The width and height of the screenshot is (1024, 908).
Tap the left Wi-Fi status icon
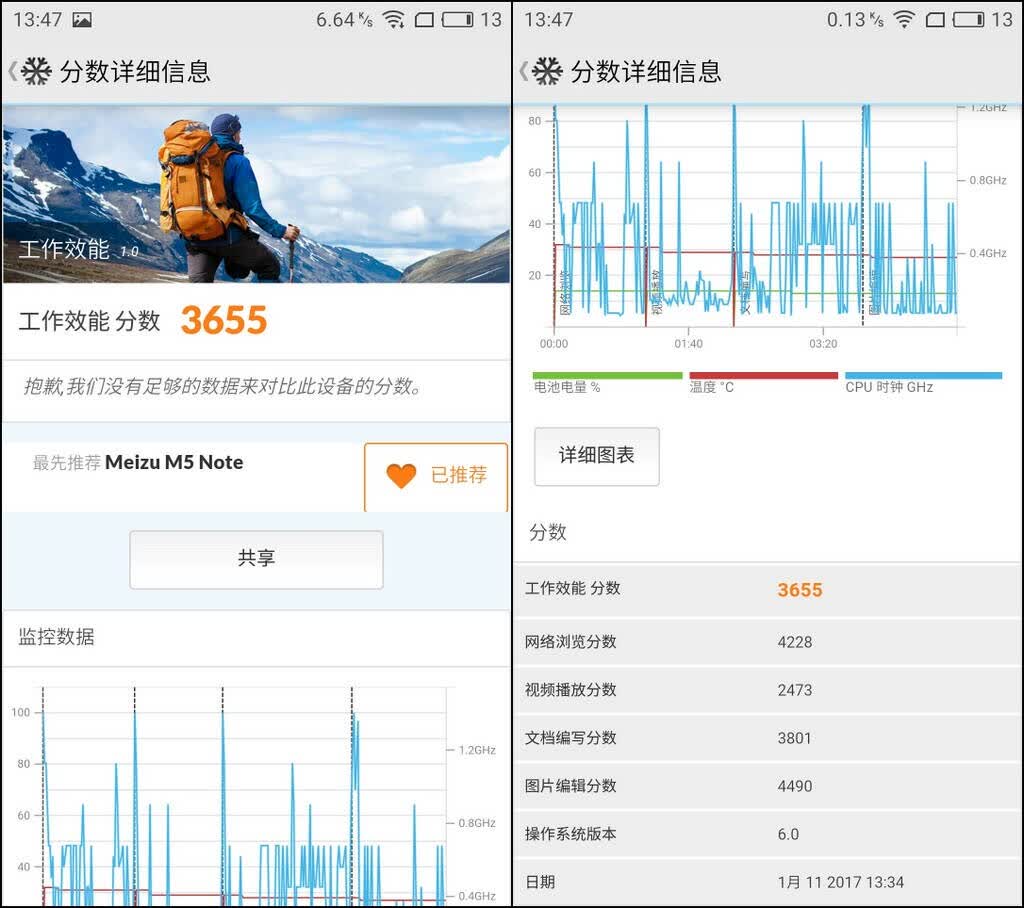pyautogui.click(x=393, y=20)
